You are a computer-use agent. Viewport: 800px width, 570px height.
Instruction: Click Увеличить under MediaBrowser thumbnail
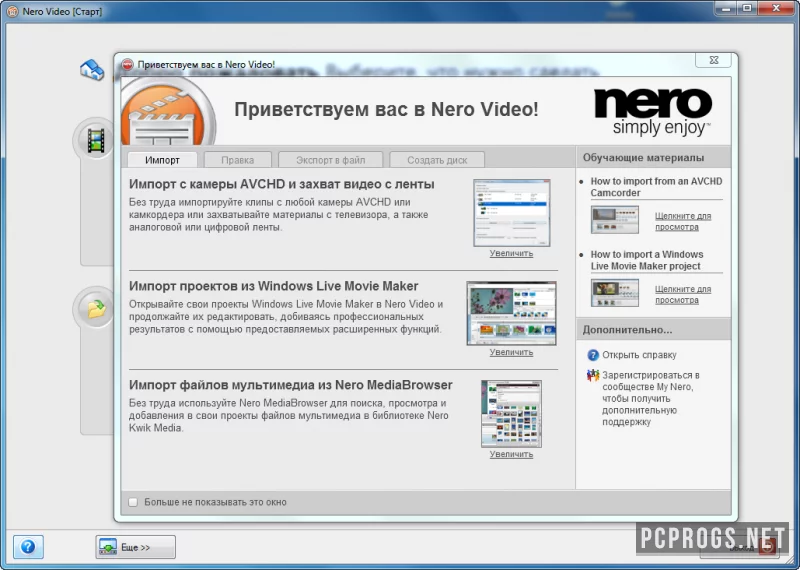511,454
